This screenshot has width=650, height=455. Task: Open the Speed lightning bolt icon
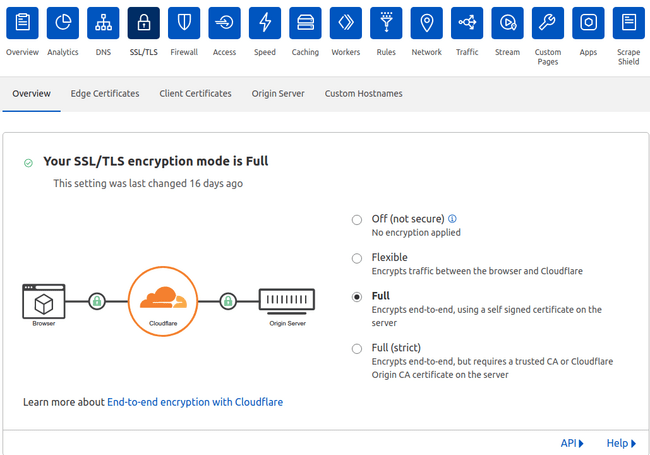tap(265, 23)
